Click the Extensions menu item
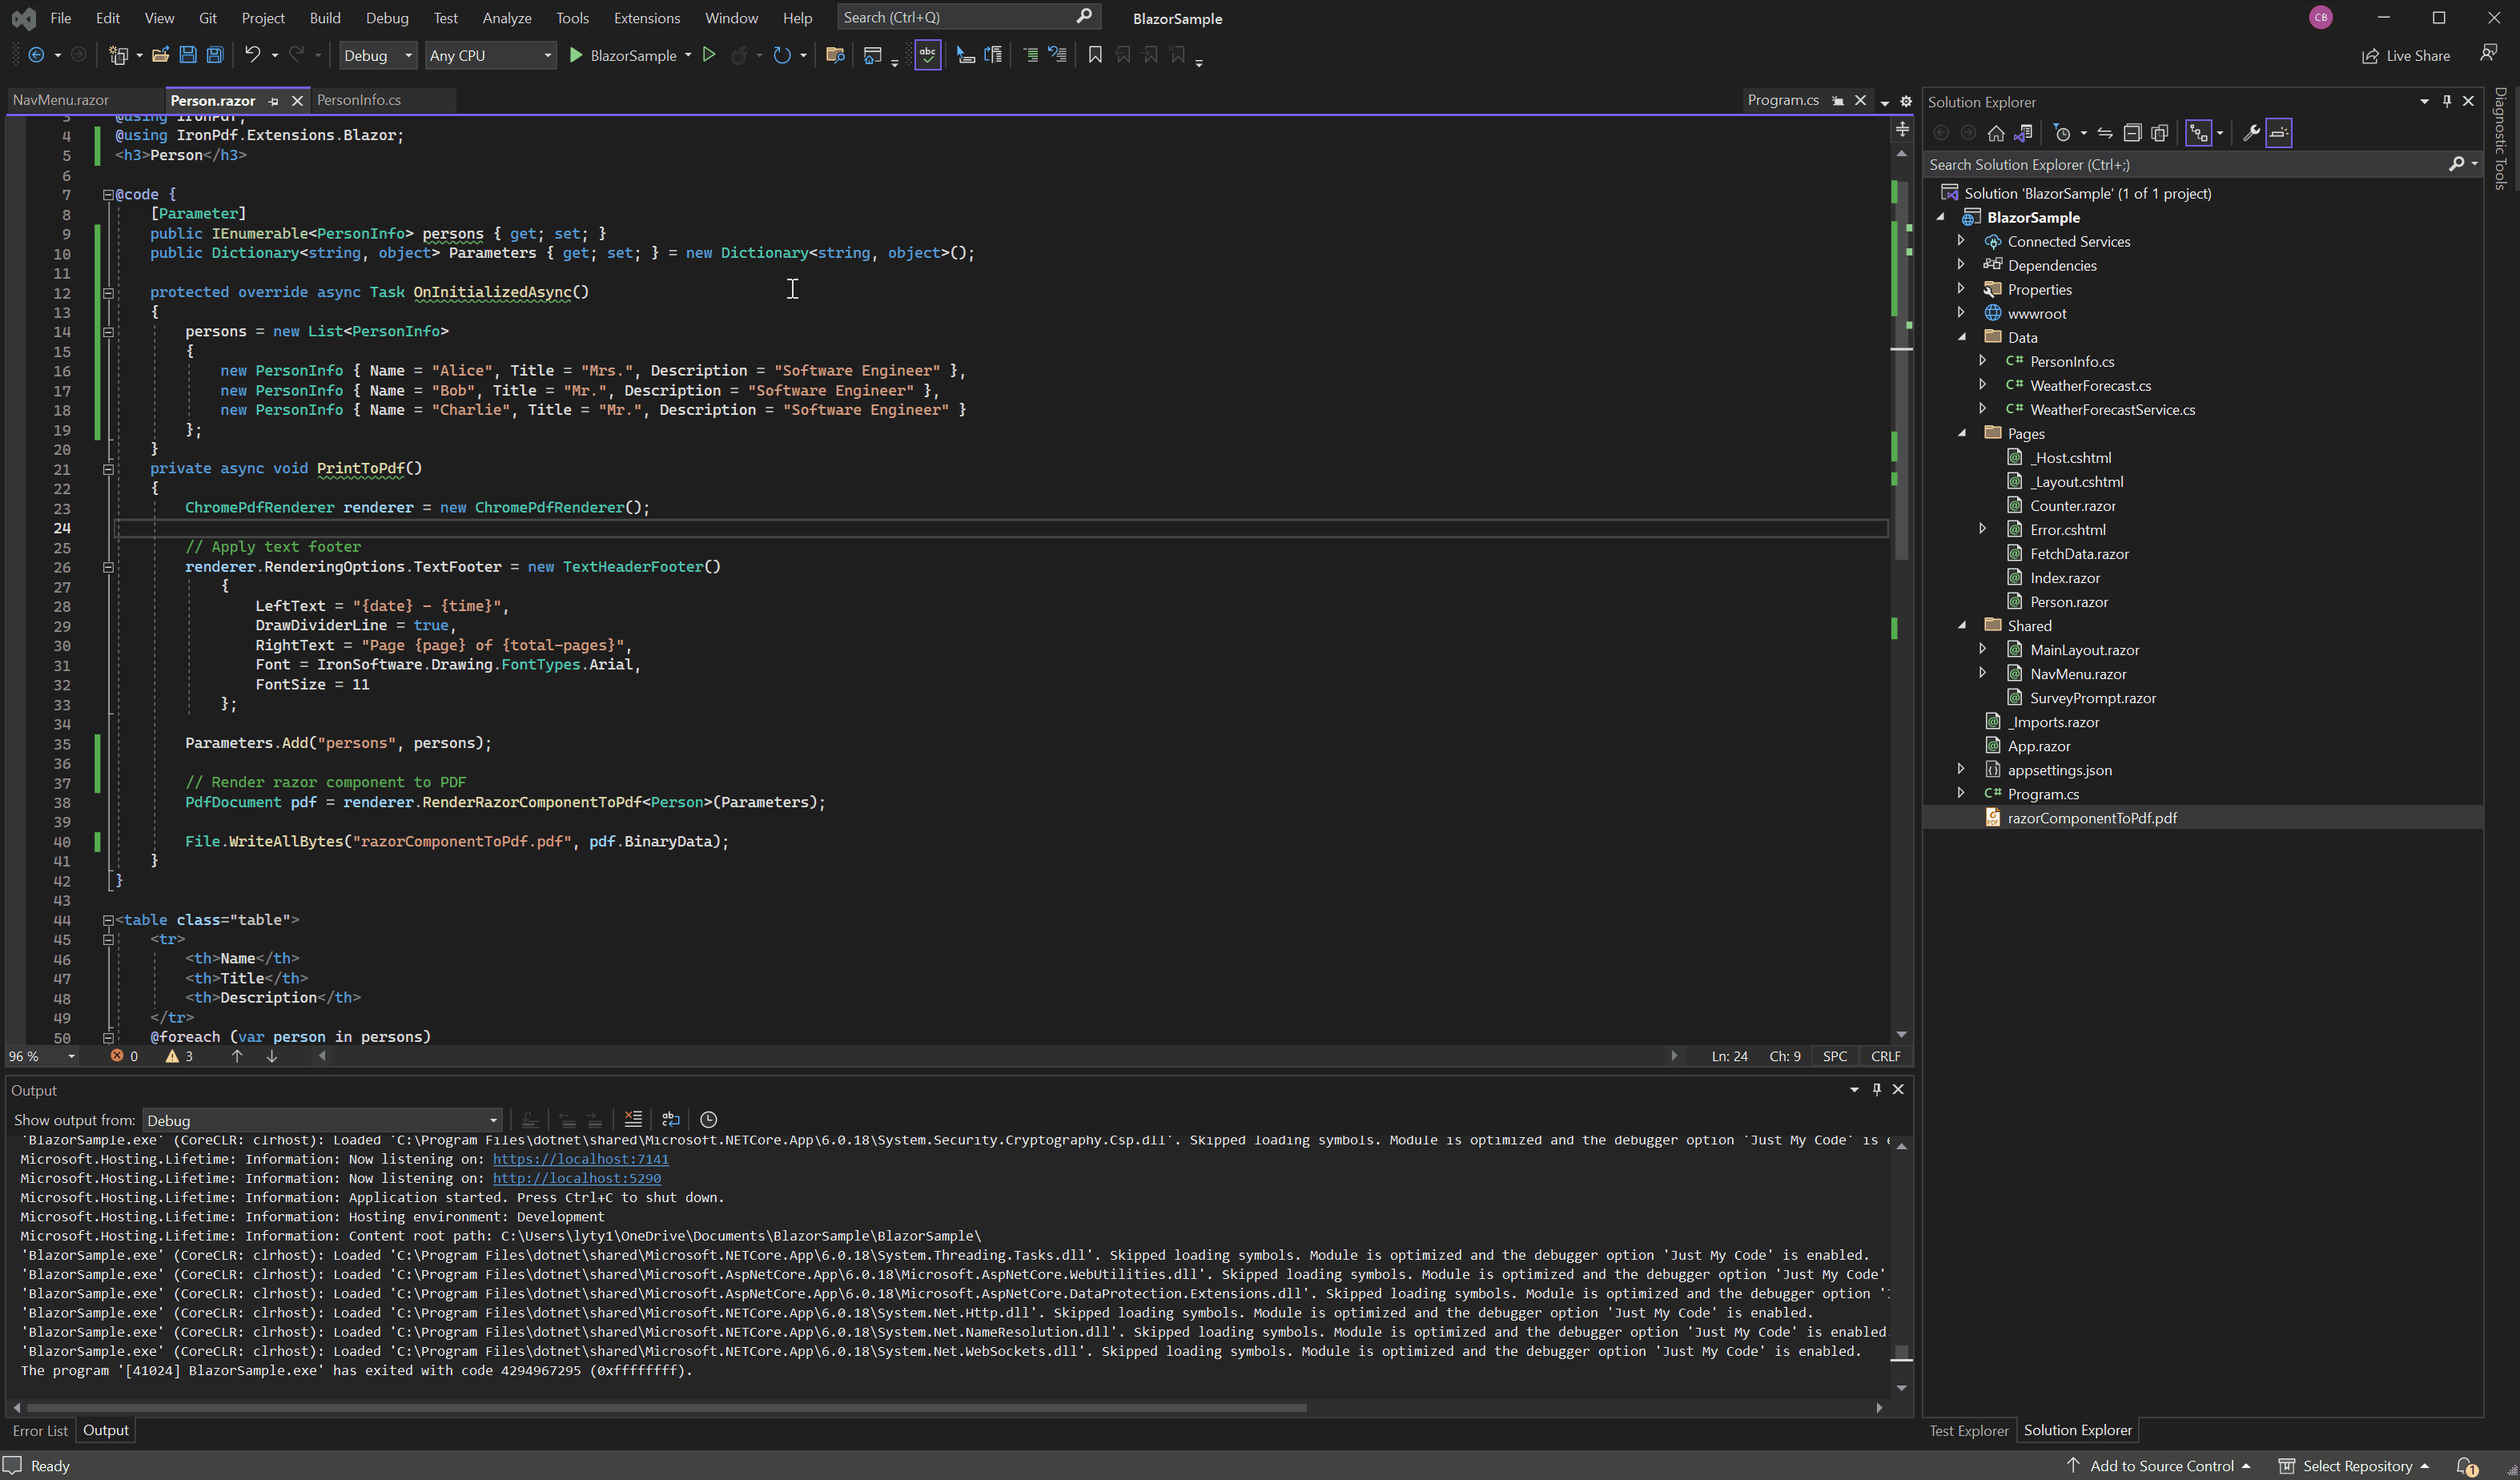The image size is (2520, 1480). click(646, 16)
